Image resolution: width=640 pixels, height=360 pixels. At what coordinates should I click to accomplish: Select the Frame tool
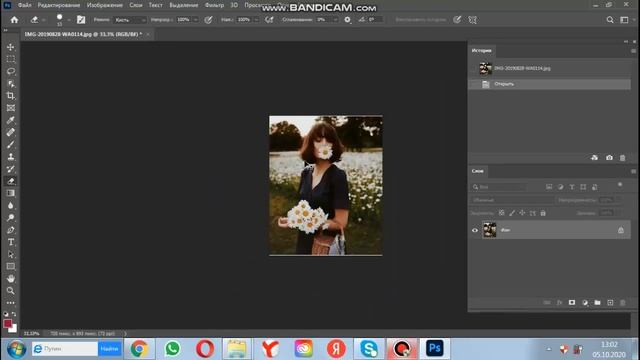pos(11,108)
